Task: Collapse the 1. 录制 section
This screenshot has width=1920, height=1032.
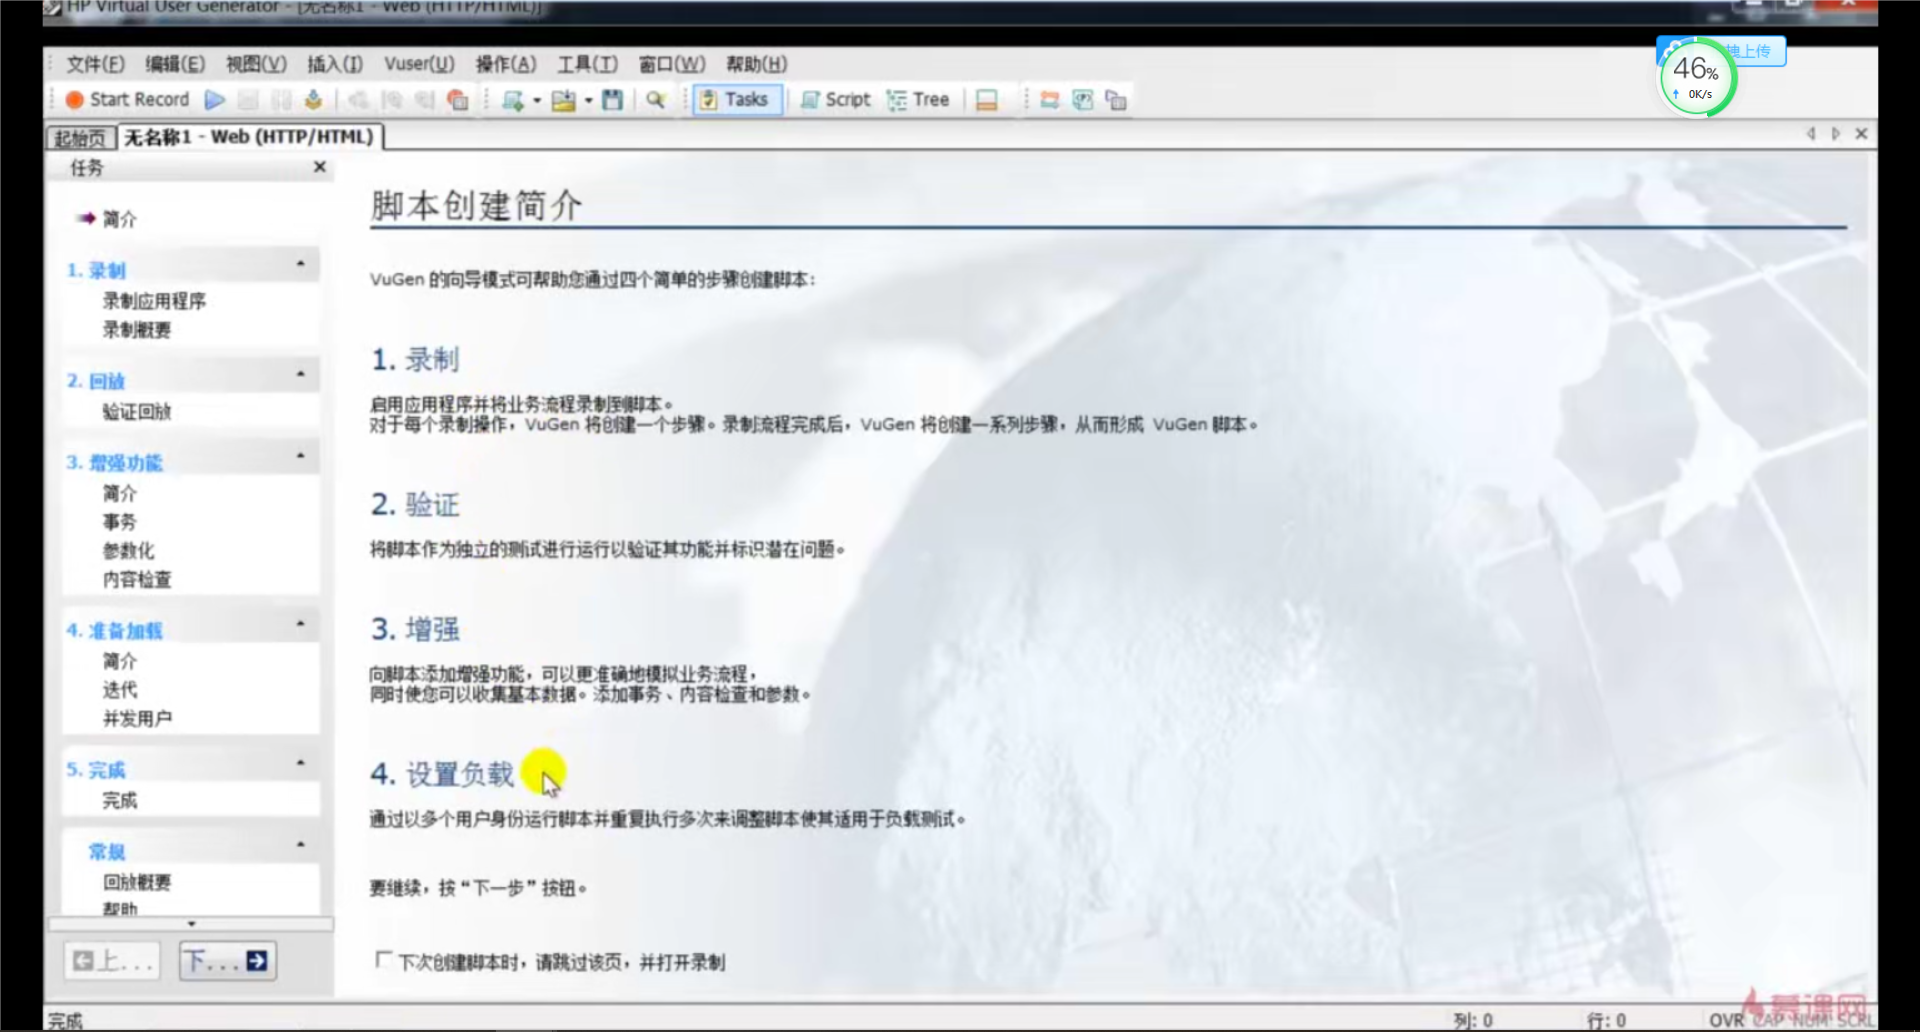Action: [x=300, y=264]
